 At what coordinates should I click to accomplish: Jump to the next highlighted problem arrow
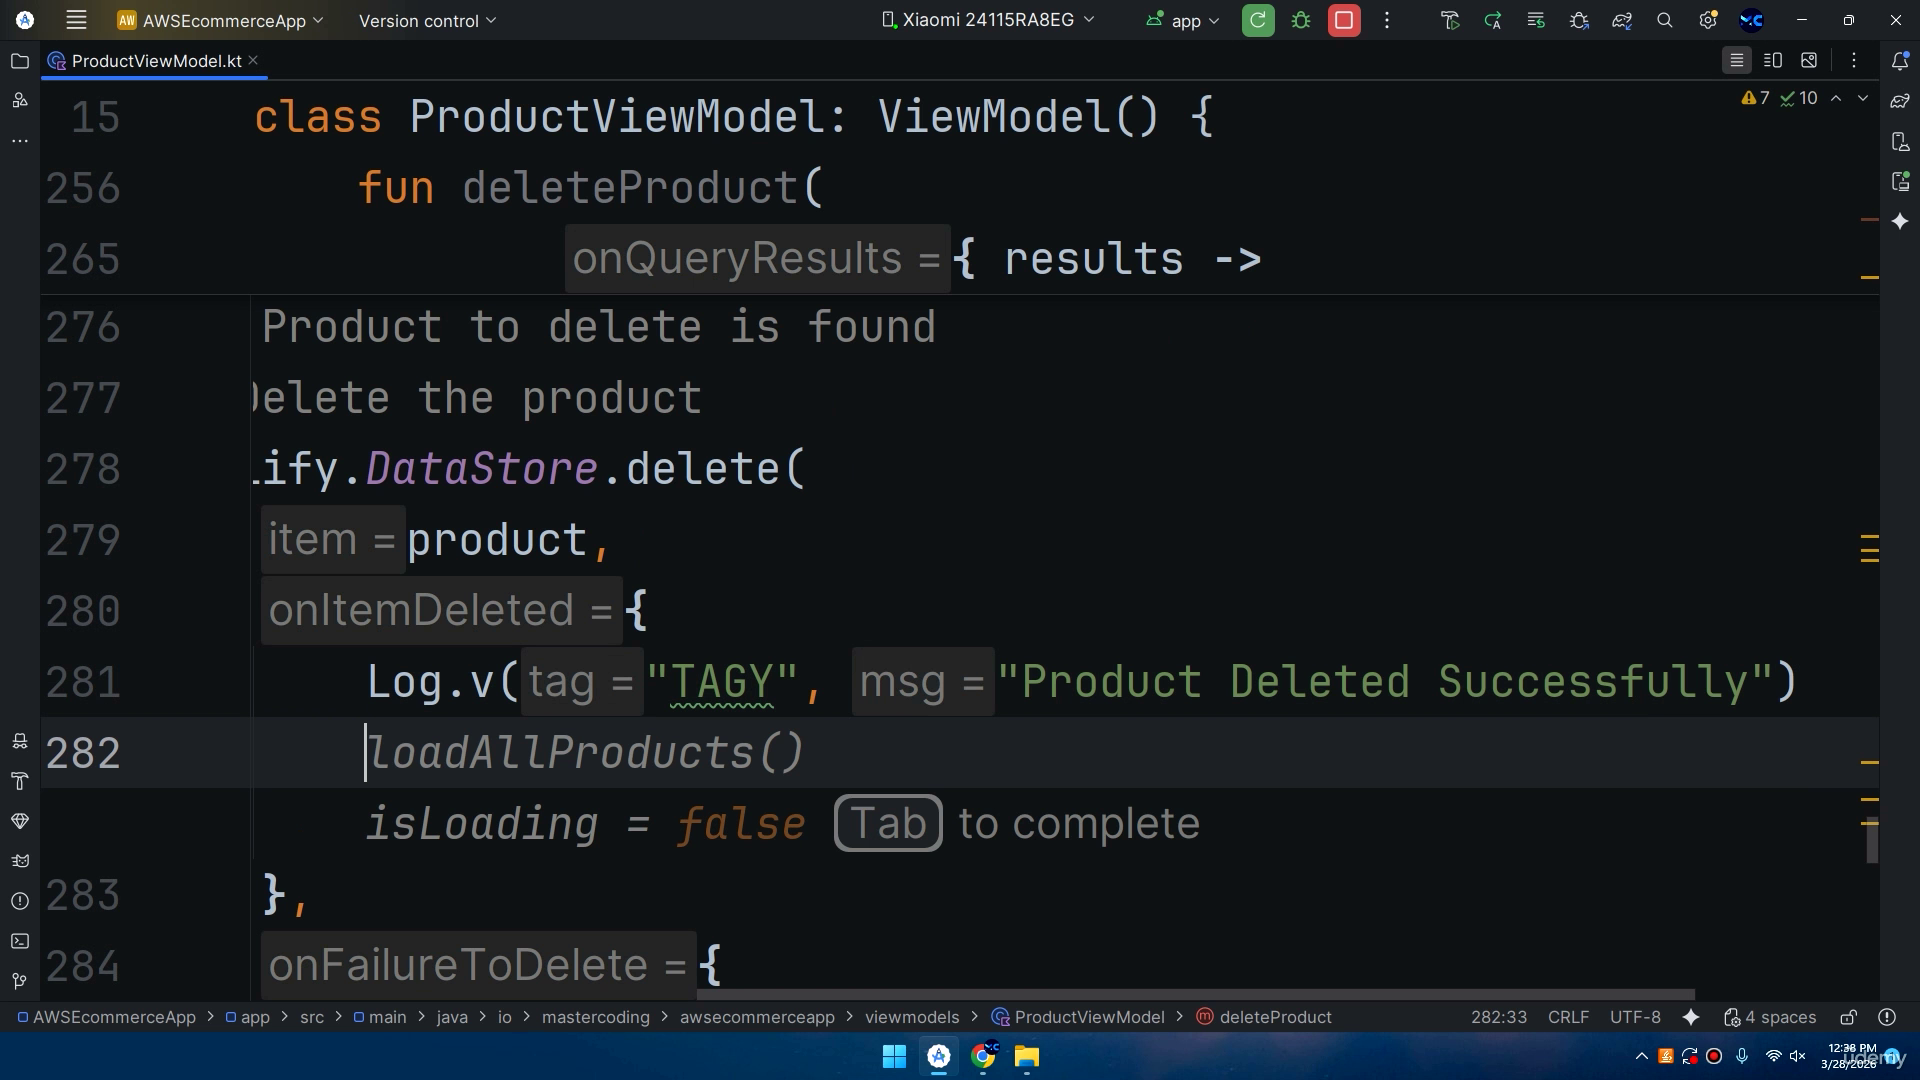(1863, 98)
